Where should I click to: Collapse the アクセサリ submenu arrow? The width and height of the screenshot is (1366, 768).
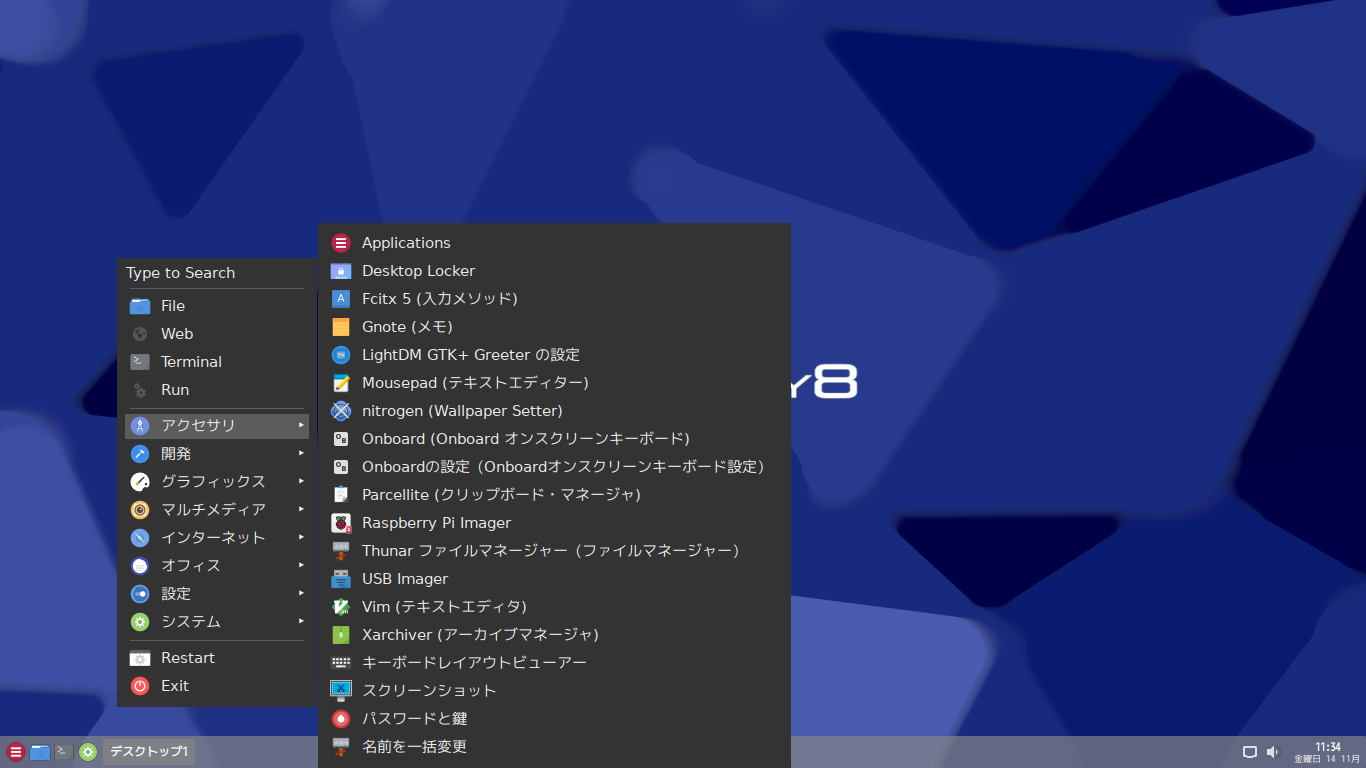[x=301, y=425]
